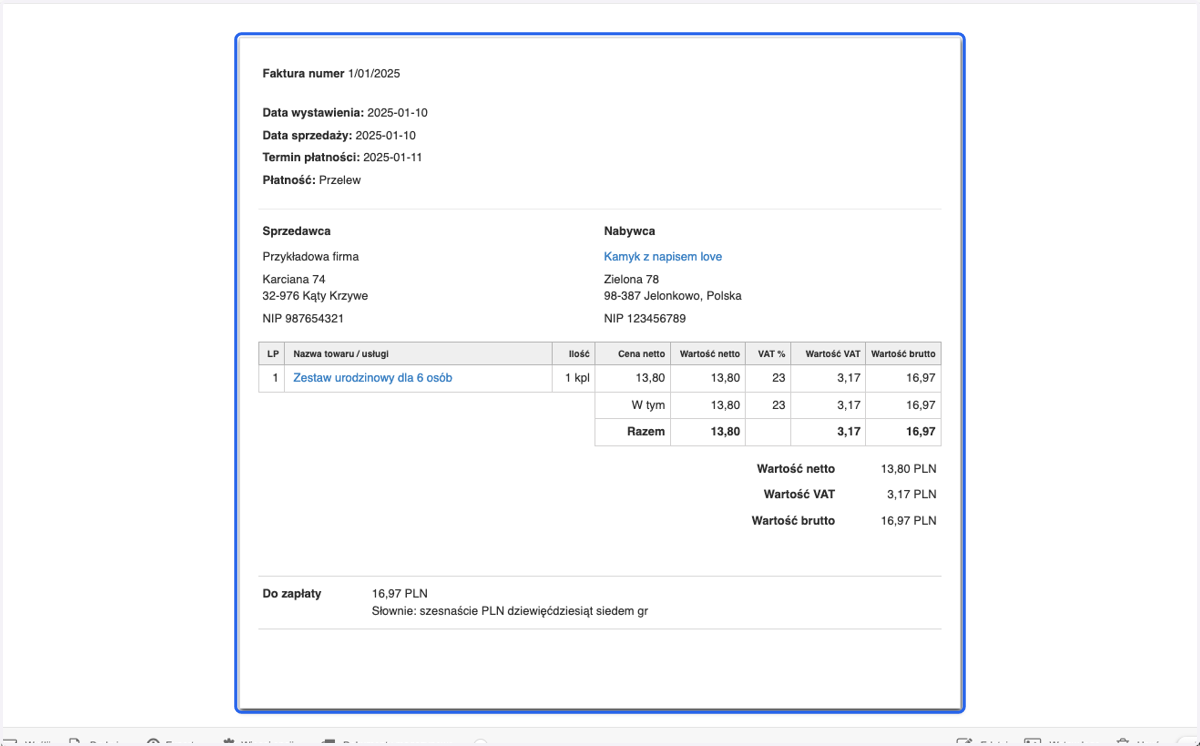Click the Płatność: Przelew line

point(312,180)
